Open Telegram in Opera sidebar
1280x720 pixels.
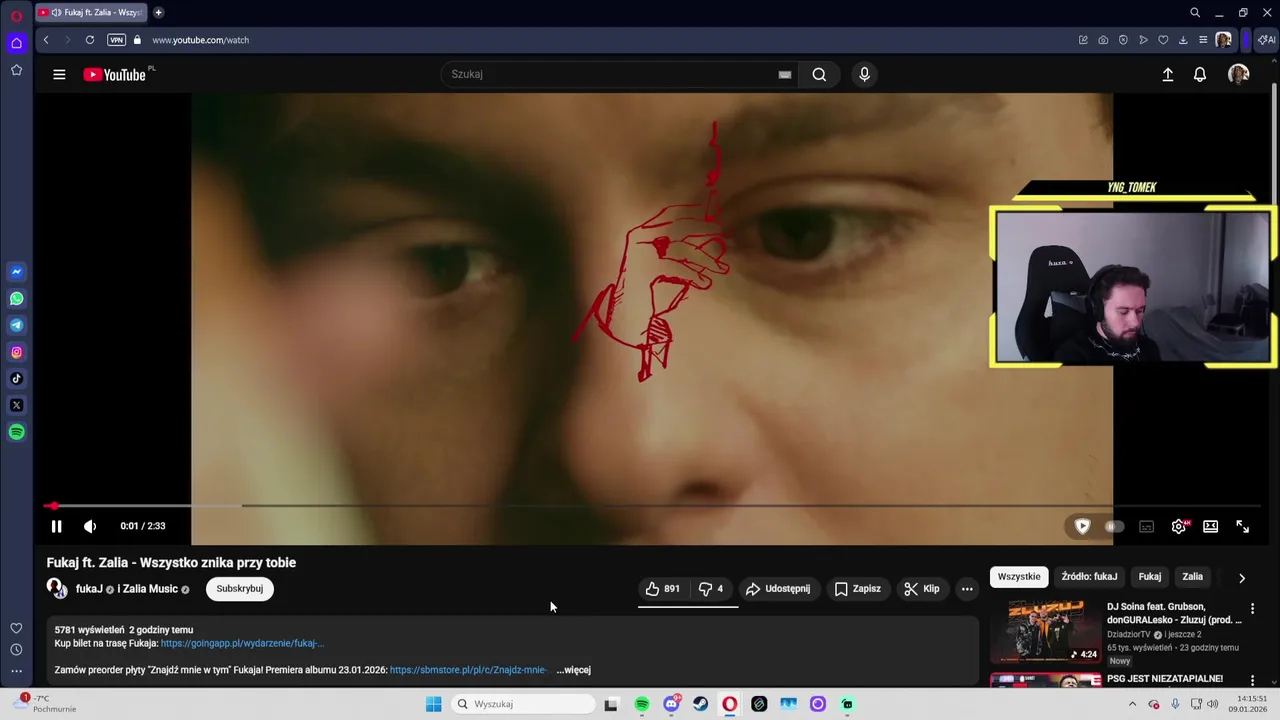pos(16,325)
